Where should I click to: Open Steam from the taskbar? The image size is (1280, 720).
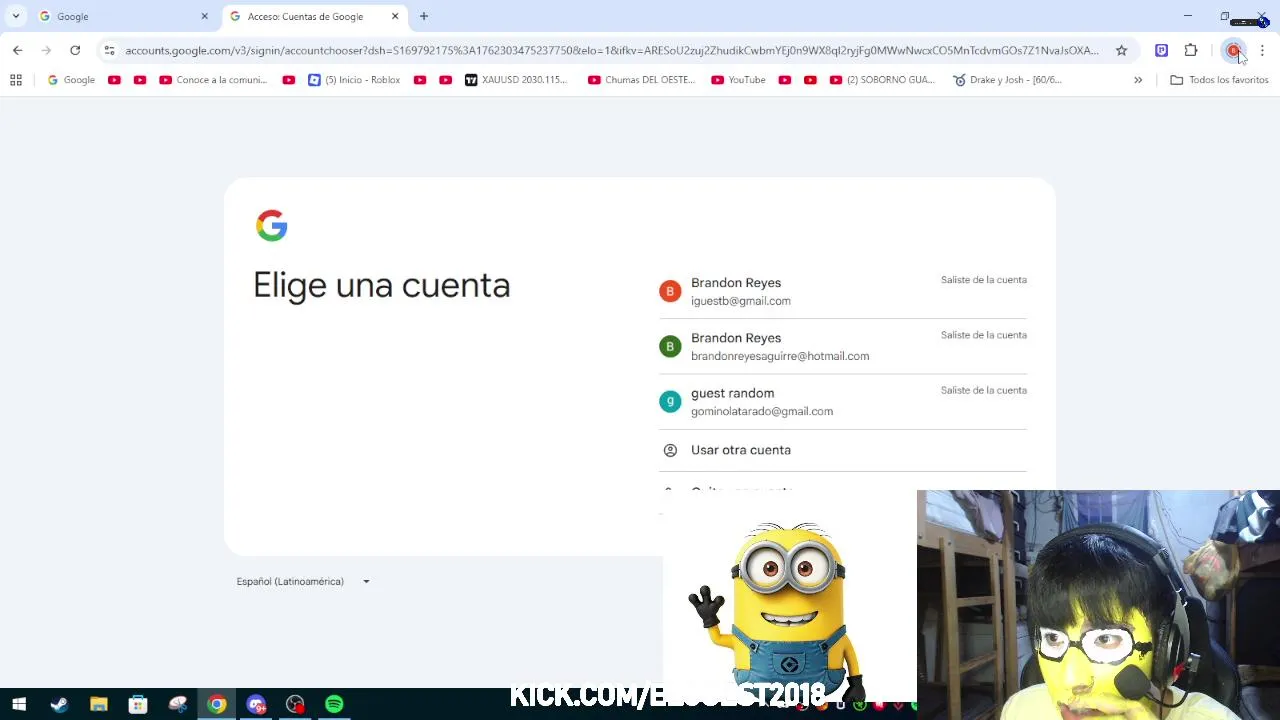(59, 704)
